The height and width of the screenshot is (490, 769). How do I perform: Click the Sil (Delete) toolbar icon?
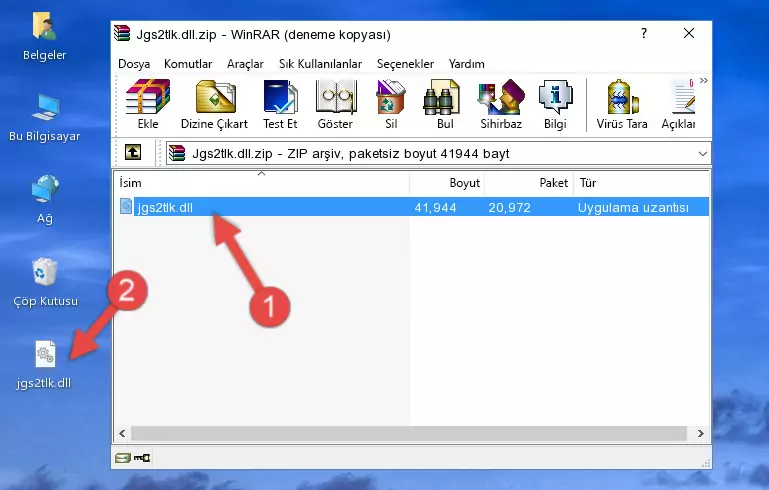point(391,104)
